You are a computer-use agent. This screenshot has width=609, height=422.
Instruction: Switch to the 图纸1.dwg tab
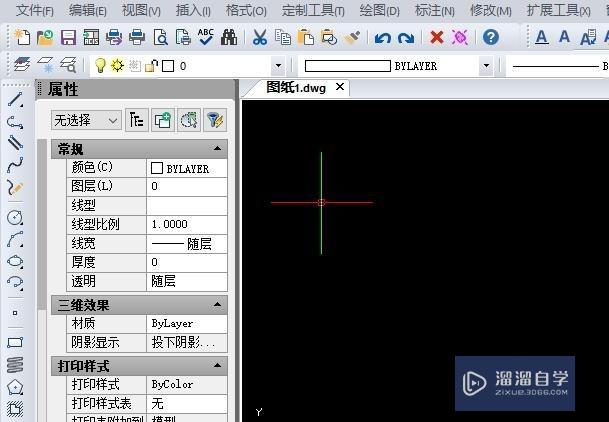click(x=296, y=88)
